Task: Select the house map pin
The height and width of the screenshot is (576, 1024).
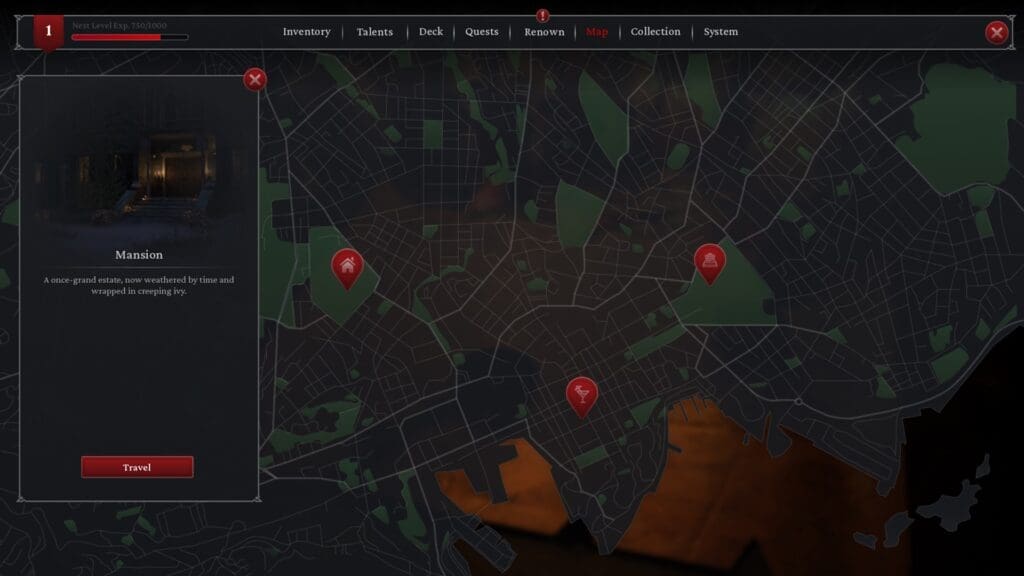Action: pyautogui.click(x=347, y=268)
